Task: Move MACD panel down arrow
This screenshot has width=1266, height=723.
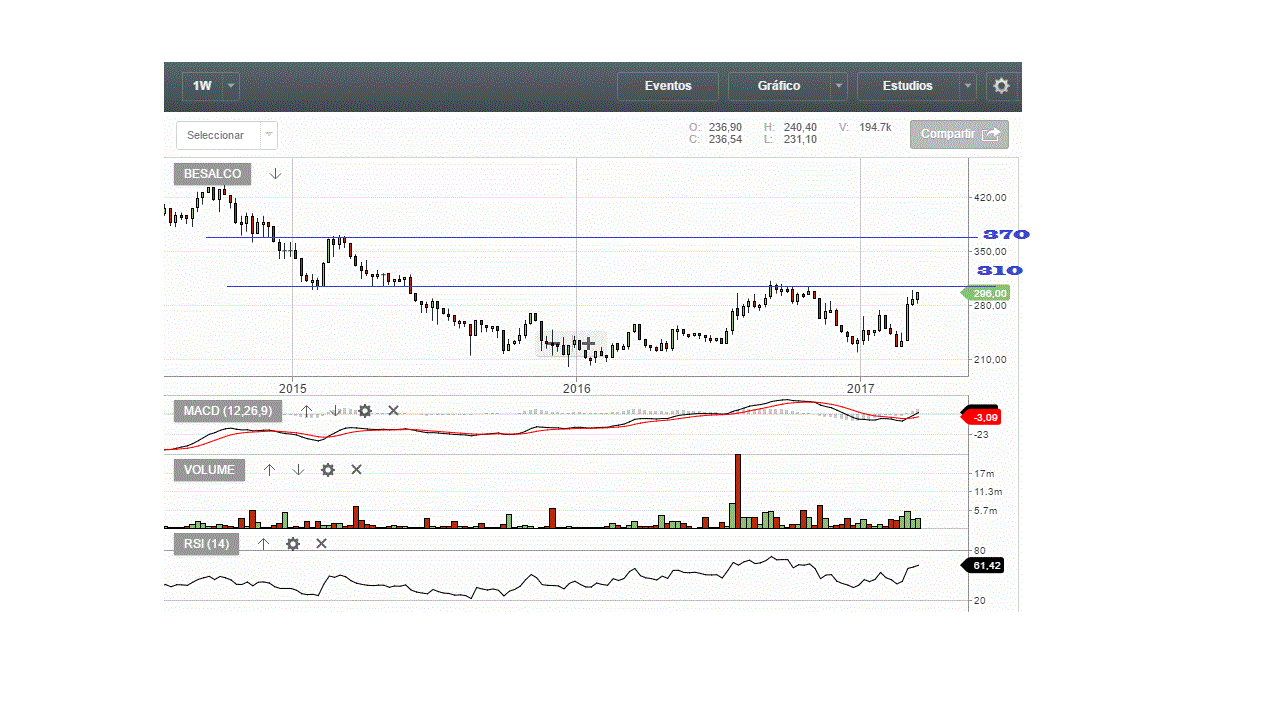Action: (336, 411)
